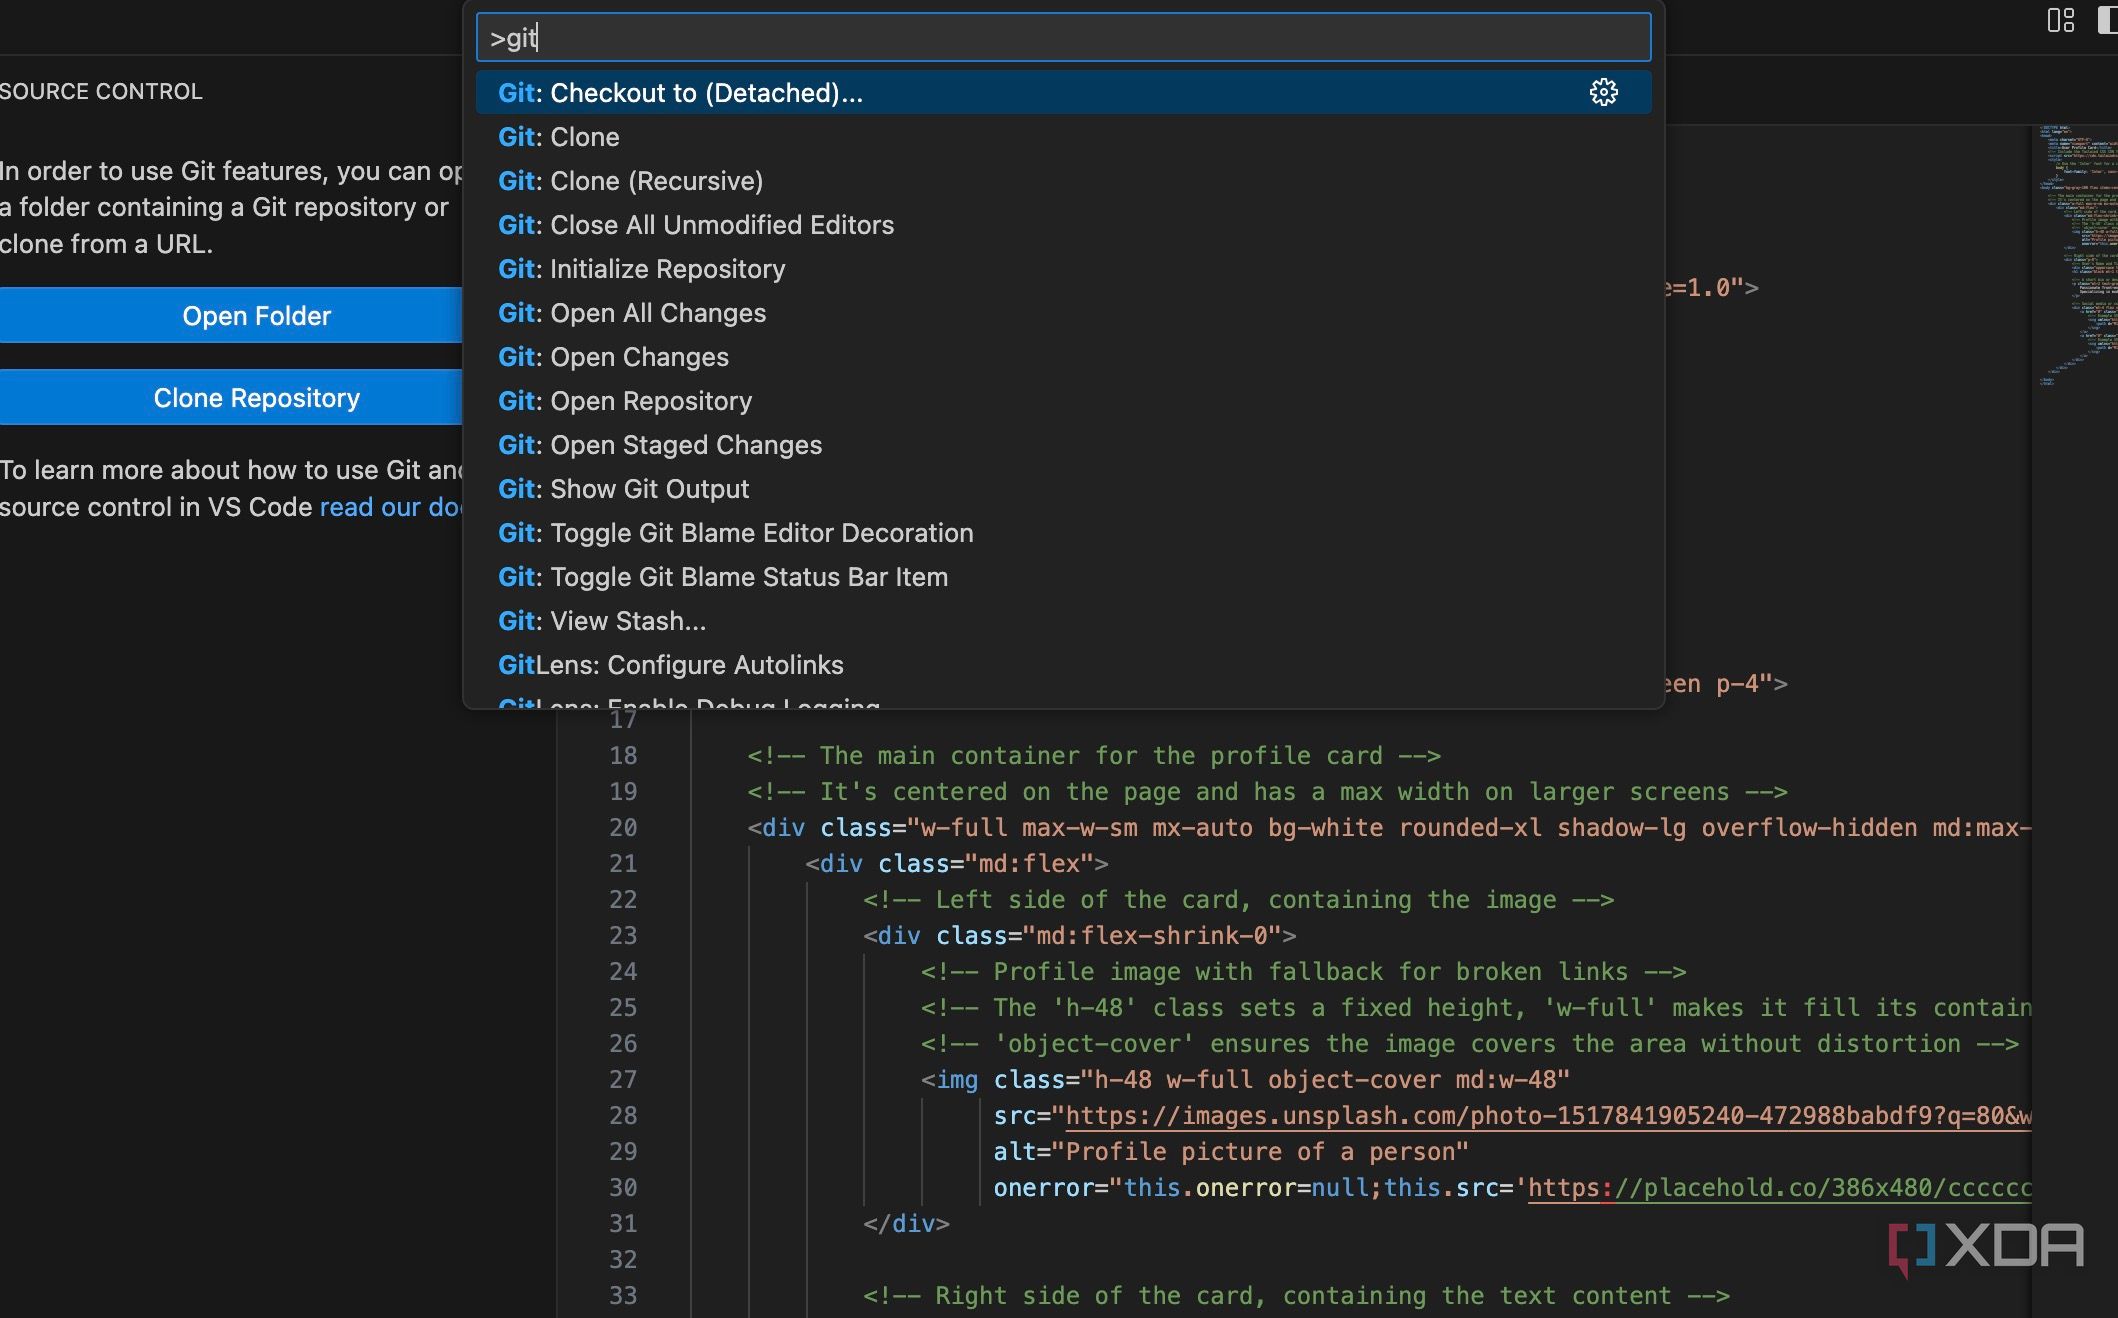Choose GitLens: Configure Autolinks command
The height and width of the screenshot is (1318, 2118).
(1063, 665)
